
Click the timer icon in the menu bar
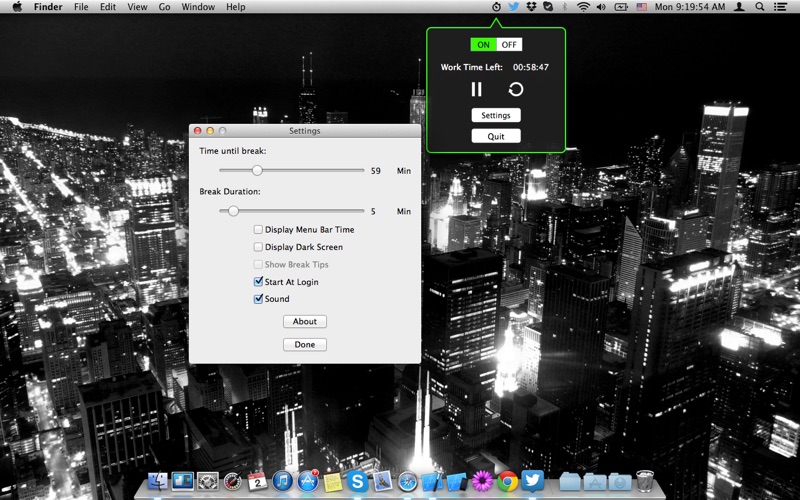[x=496, y=7]
